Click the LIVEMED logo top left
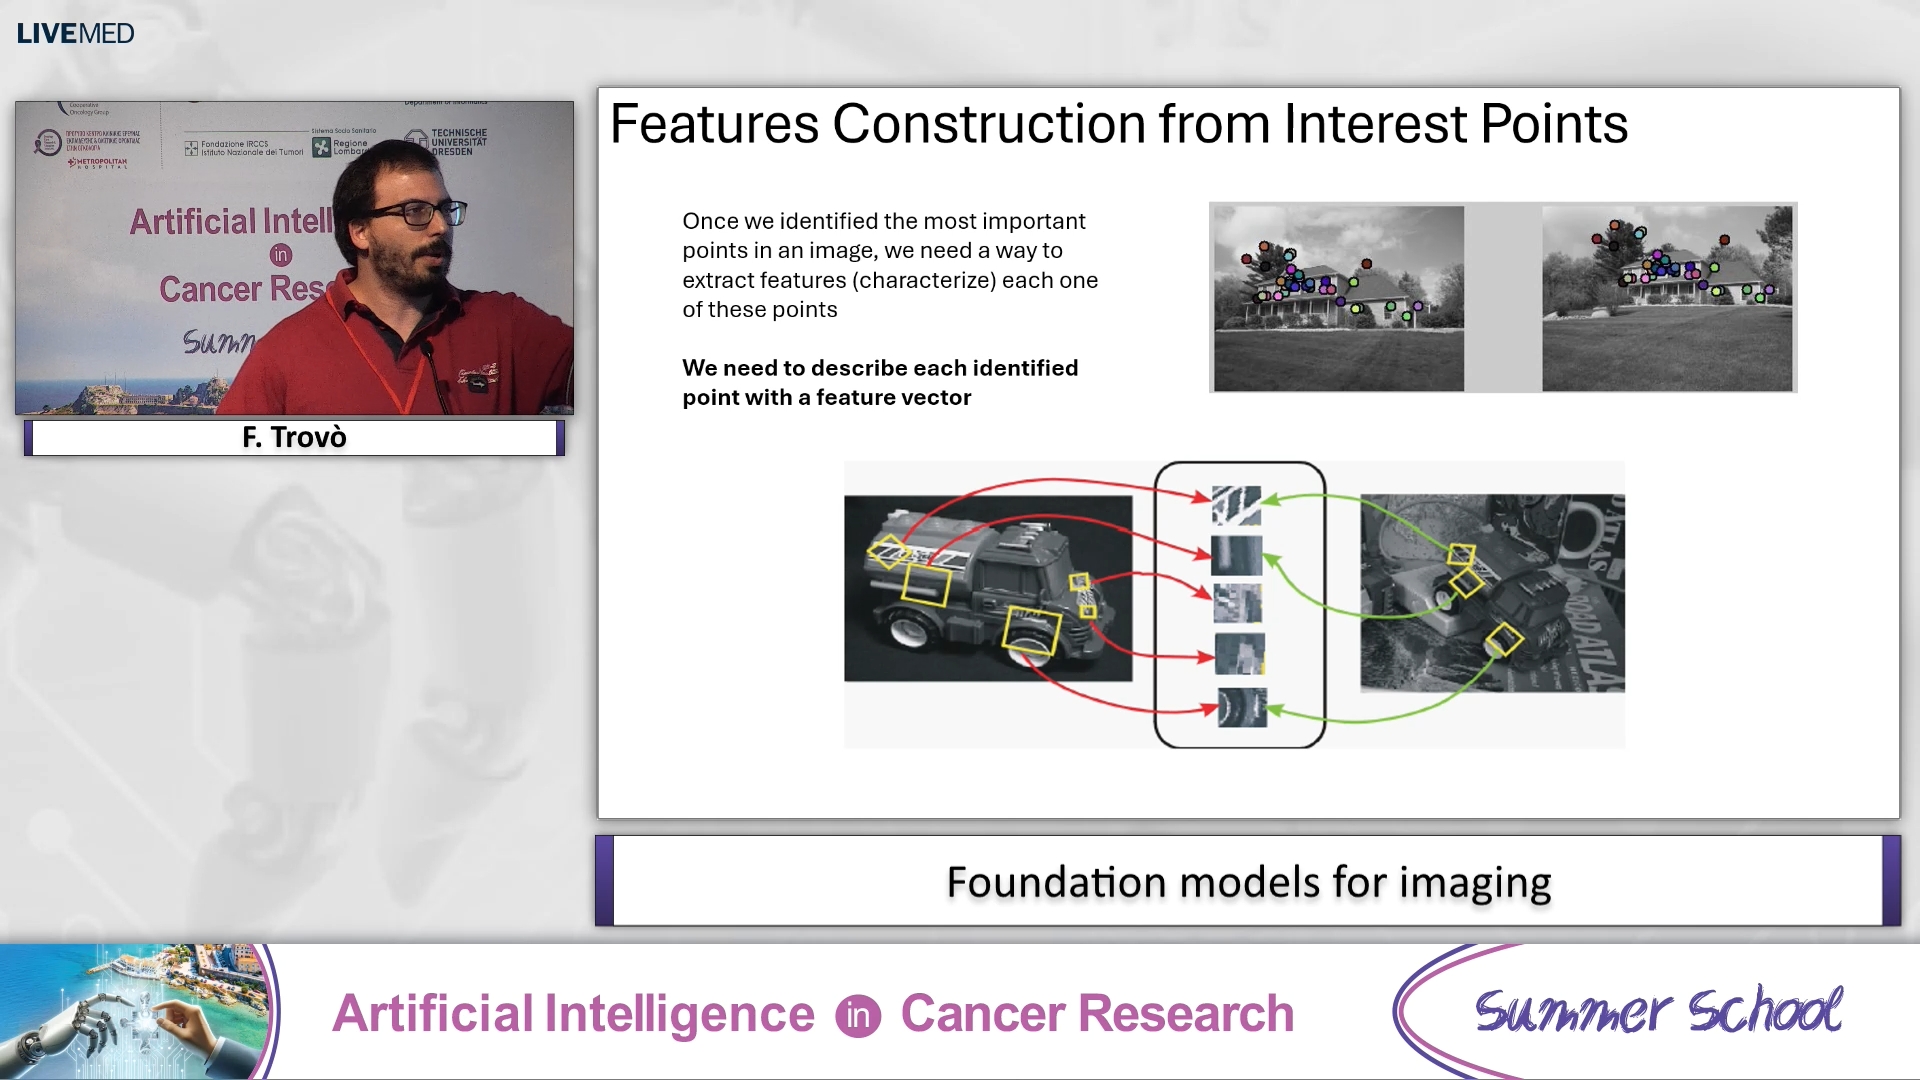The height and width of the screenshot is (1080, 1920). [x=73, y=32]
